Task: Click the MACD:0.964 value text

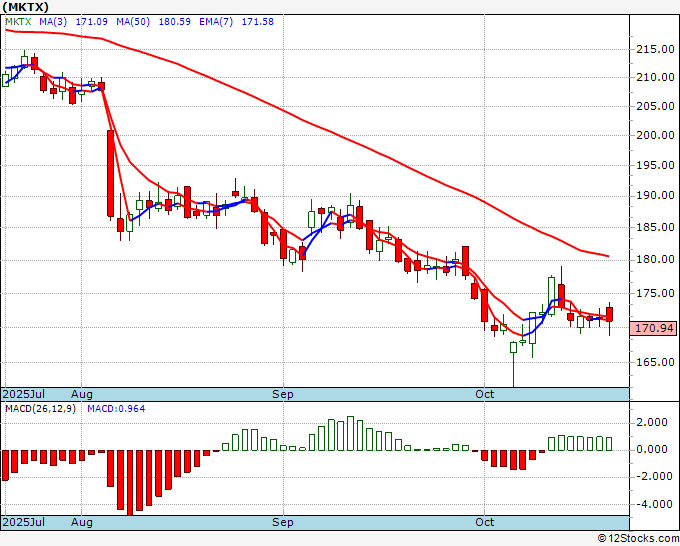Action: [x=116, y=409]
